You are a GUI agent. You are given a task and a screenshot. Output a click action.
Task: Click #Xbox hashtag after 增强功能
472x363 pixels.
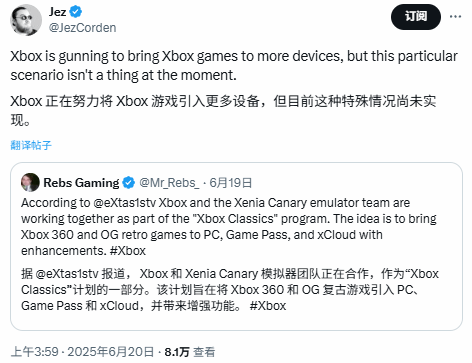(268, 306)
